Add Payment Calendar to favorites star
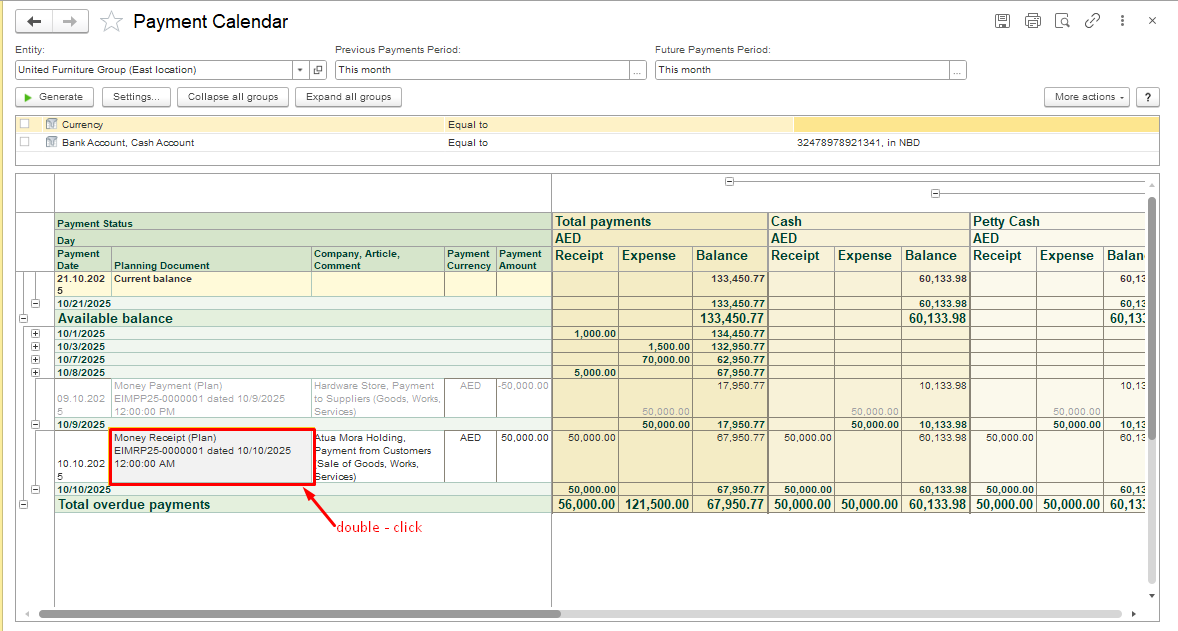 [112, 21]
